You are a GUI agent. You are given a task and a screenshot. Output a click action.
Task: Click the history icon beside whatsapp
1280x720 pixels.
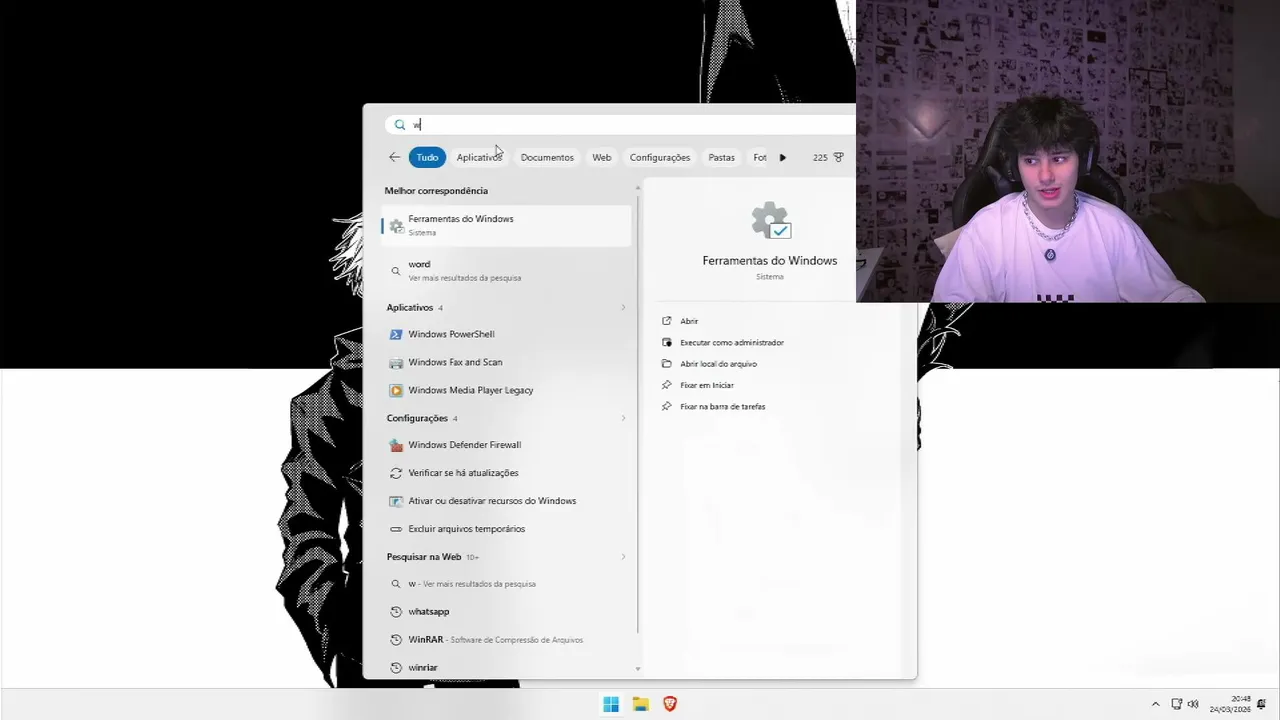coord(396,612)
